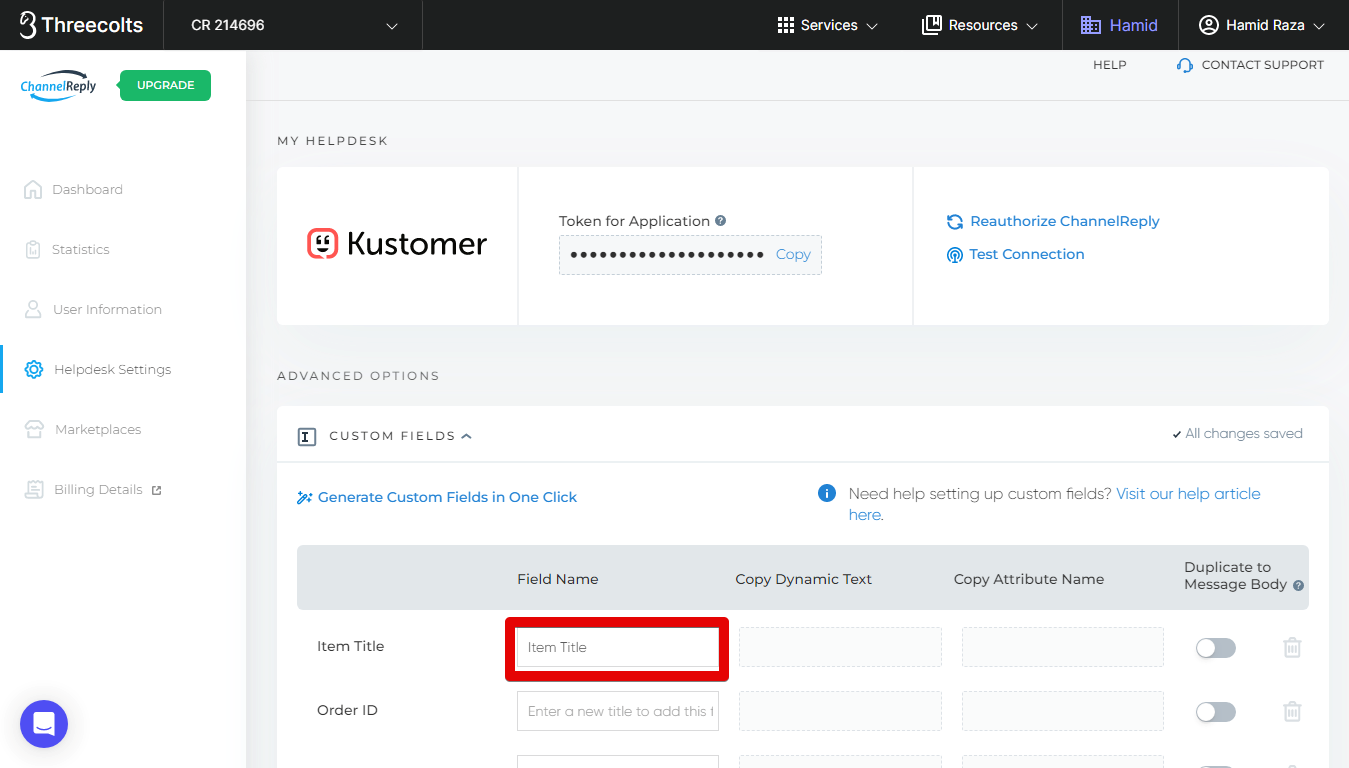
Task: Click the Statistics clipboard icon
Action: tap(32, 249)
